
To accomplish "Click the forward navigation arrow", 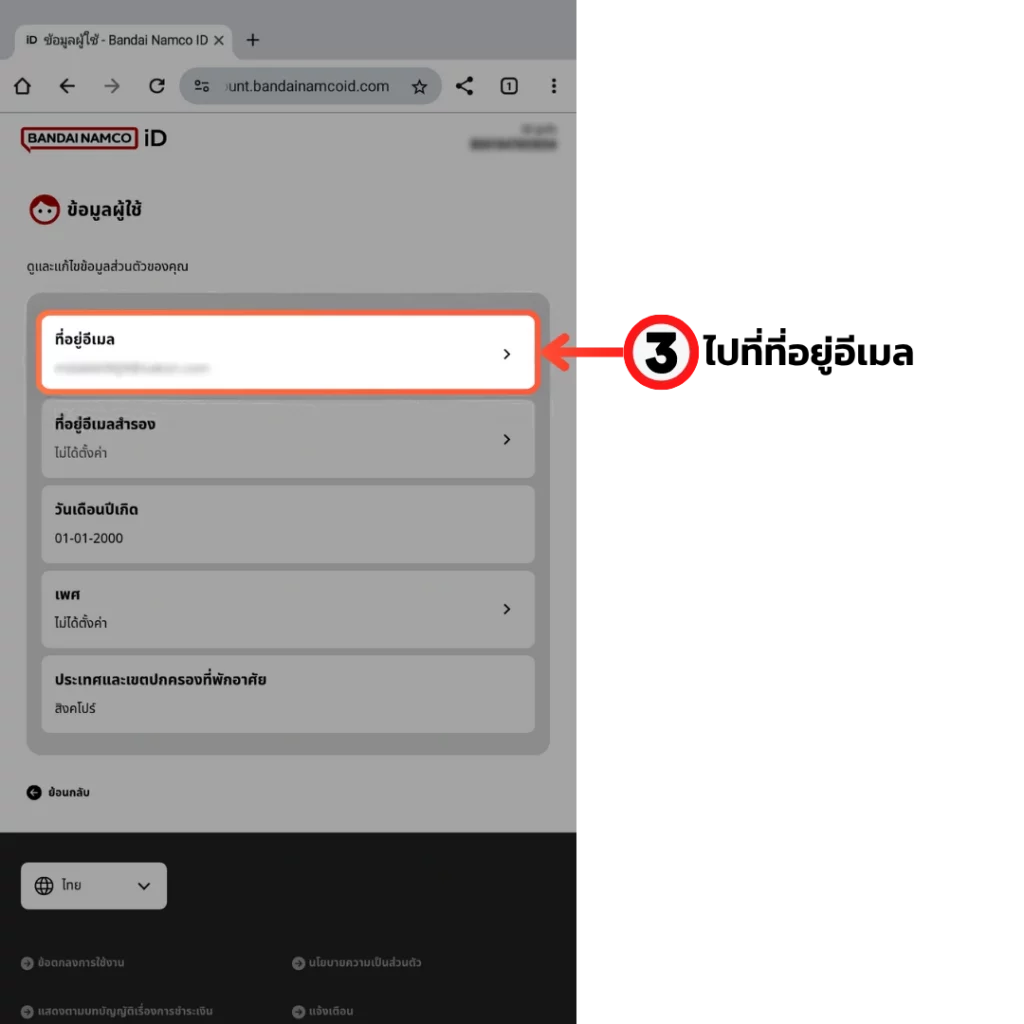I will pos(112,86).
